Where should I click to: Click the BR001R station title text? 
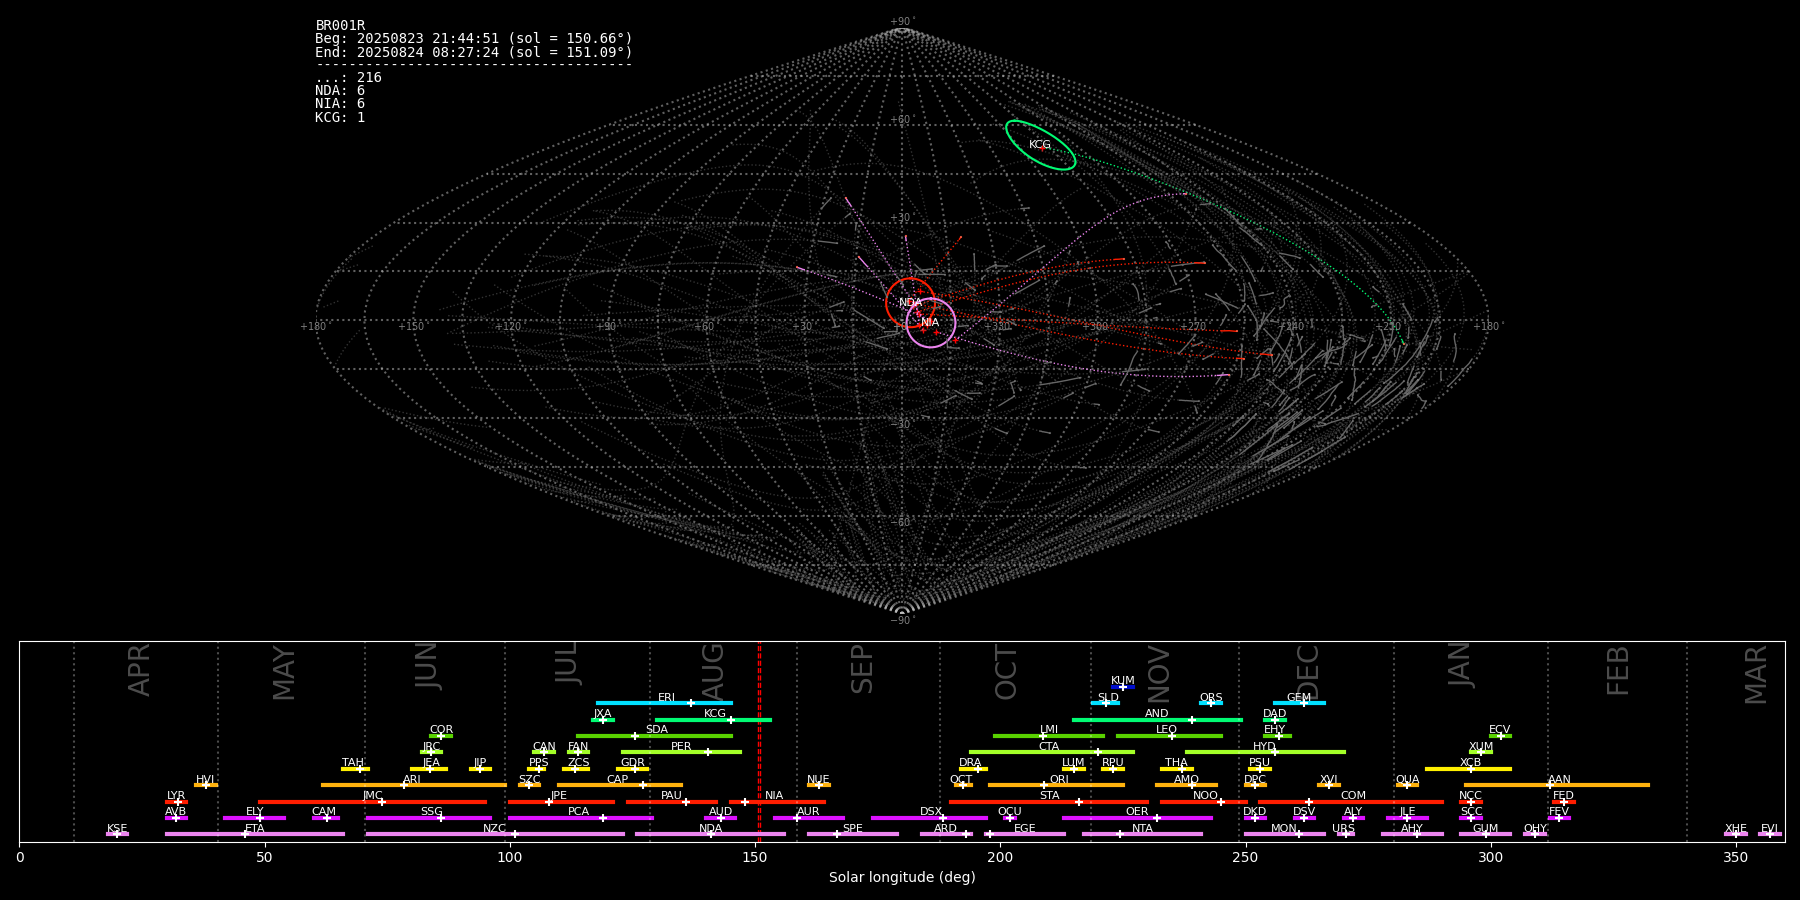point(340,26)
